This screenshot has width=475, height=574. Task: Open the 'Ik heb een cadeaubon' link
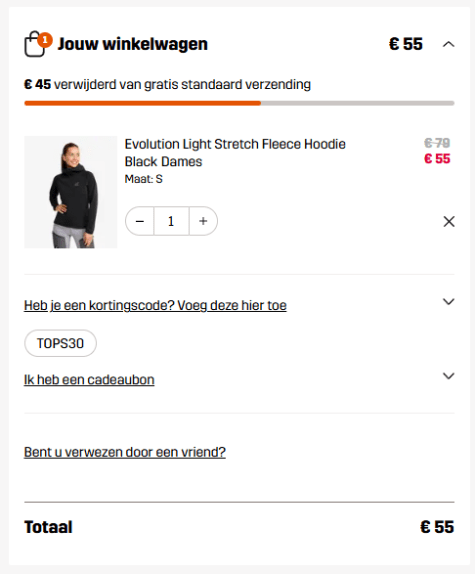89,380
